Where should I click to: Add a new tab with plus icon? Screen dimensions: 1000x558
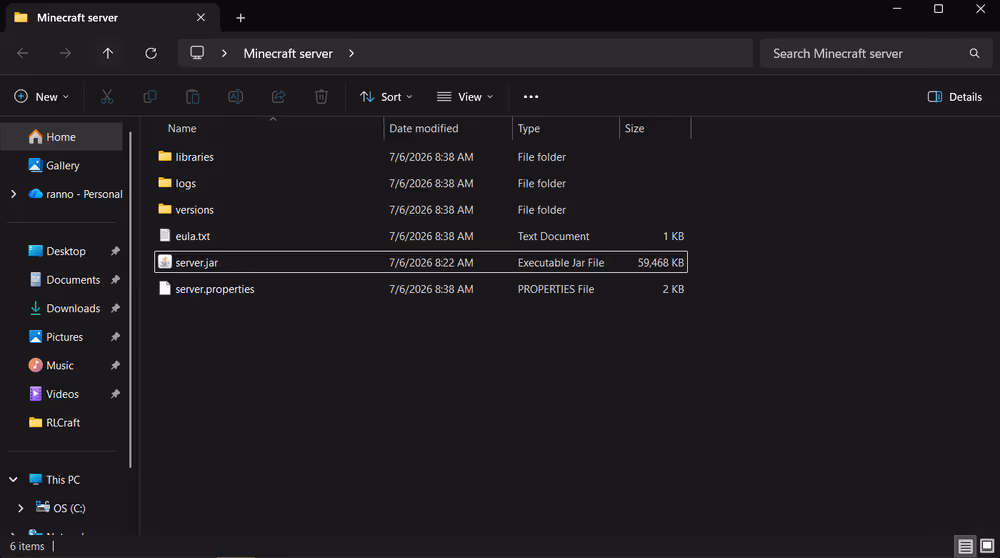[240, 18]
